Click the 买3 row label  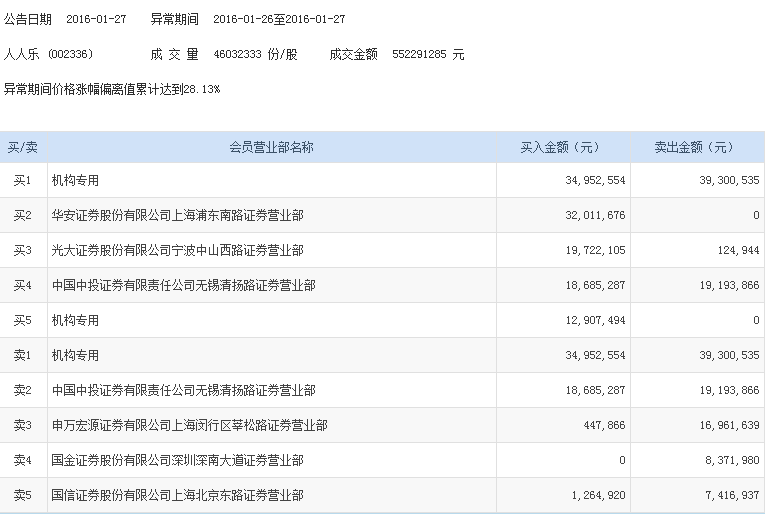click(23, 250)
